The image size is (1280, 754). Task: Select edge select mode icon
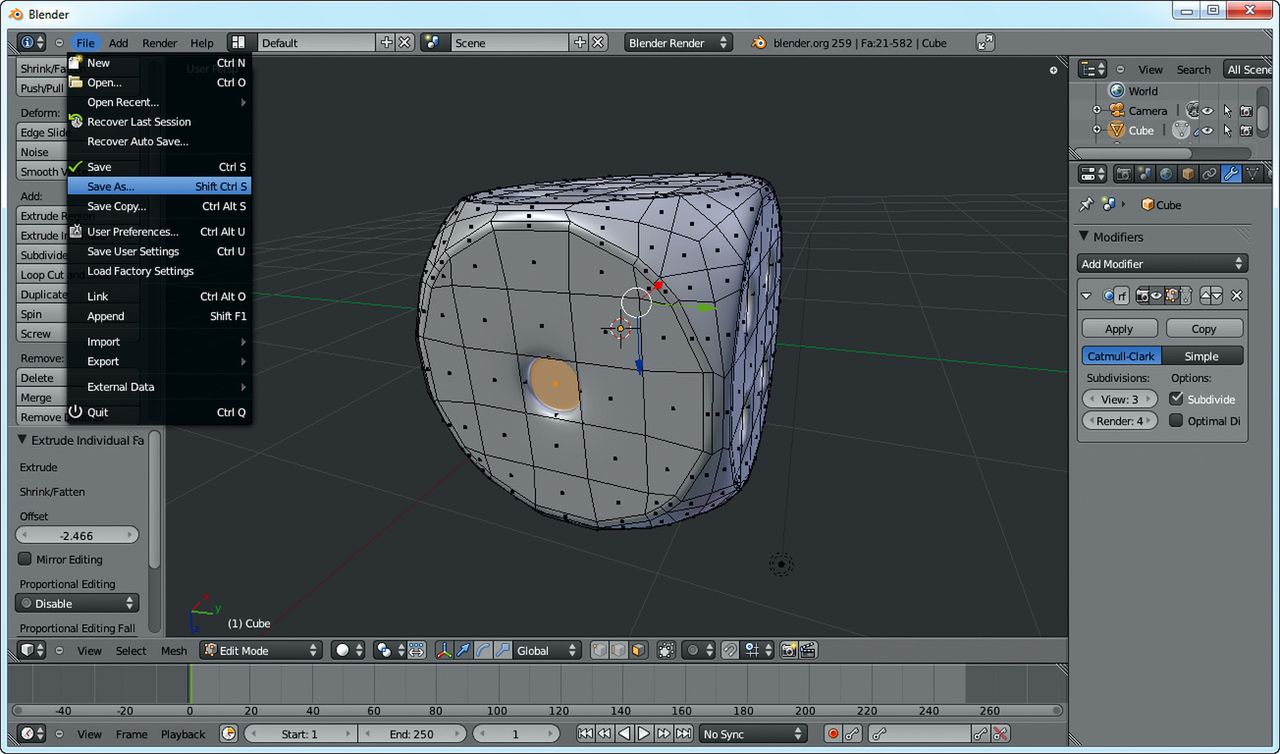pyautogui.click(x=618, y=650)
